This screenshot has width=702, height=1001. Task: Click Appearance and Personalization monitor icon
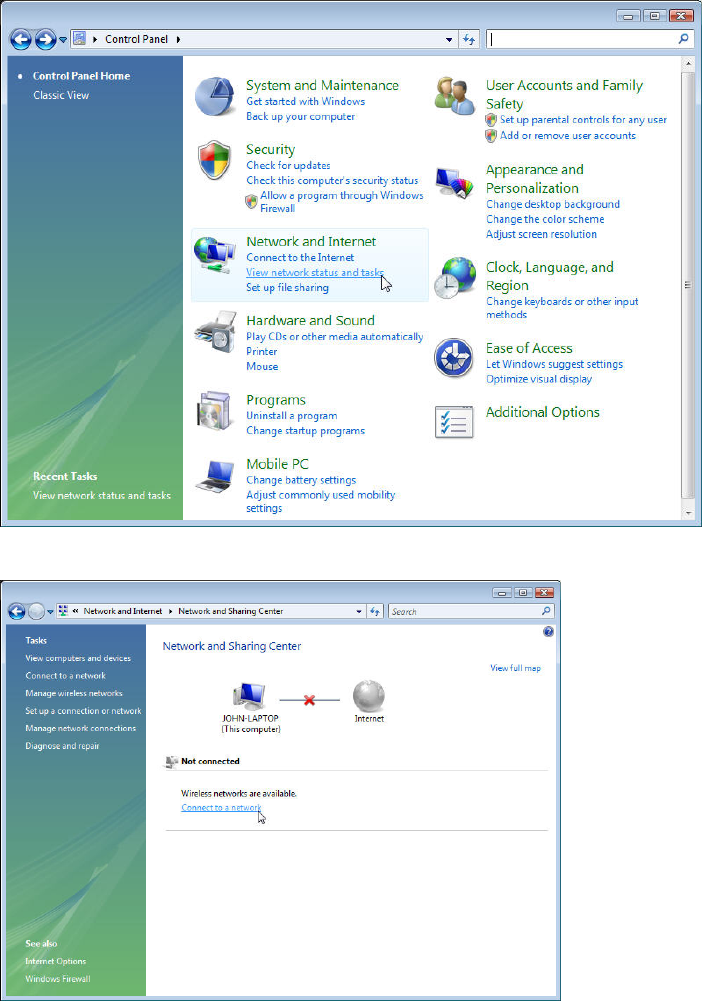454,182
